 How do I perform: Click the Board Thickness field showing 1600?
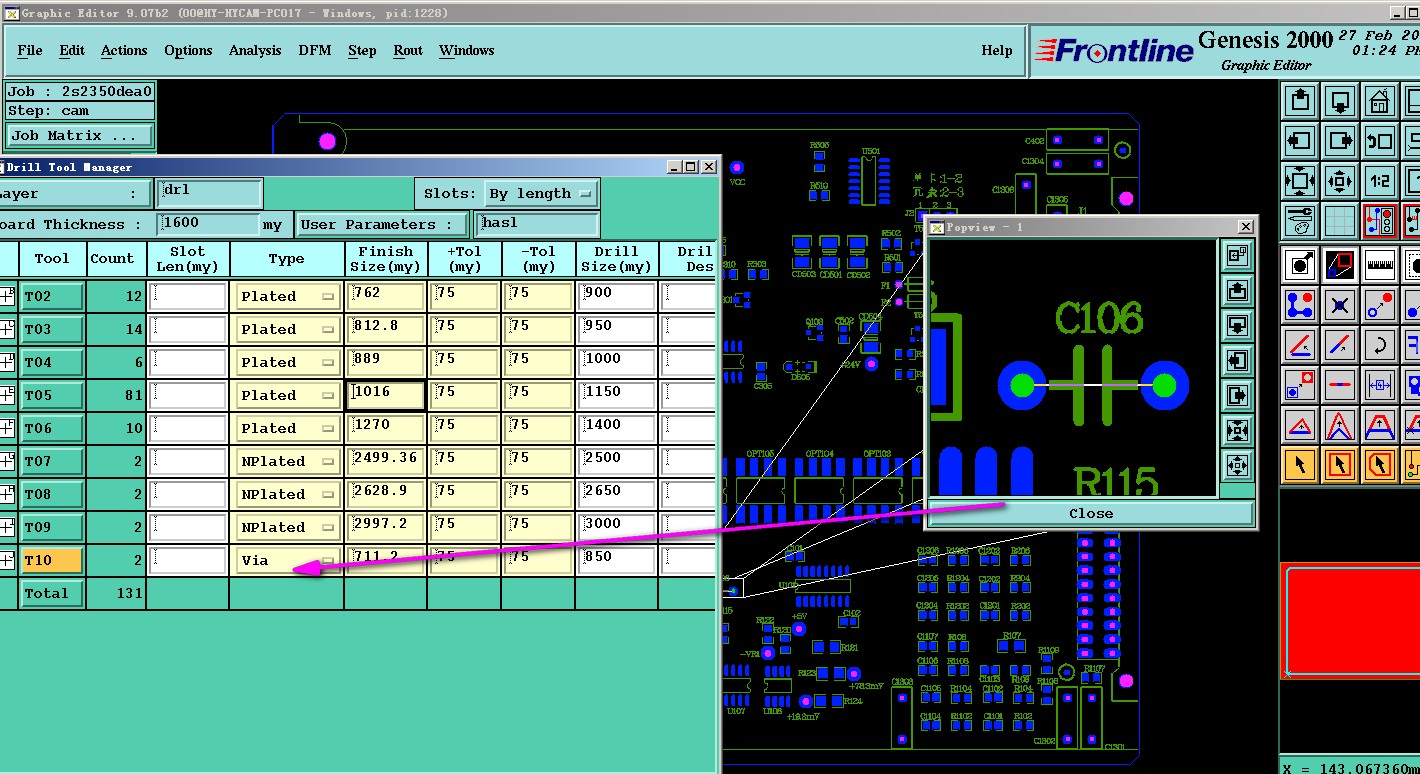pos(208,225)
